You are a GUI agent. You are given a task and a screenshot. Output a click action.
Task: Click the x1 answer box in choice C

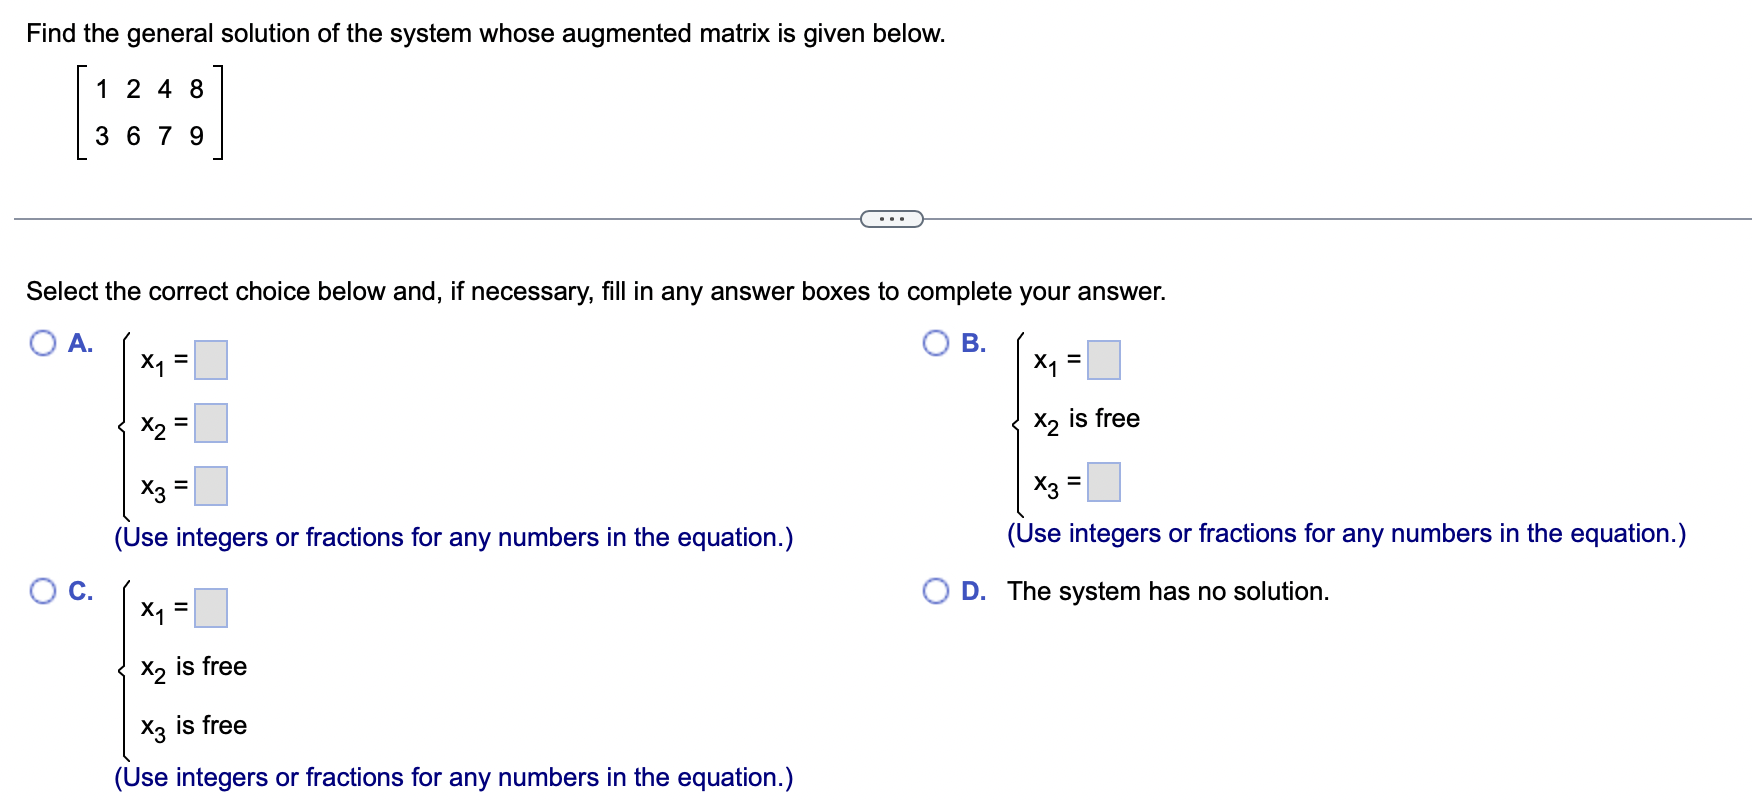pyautogui.click(x=211, y=606)
